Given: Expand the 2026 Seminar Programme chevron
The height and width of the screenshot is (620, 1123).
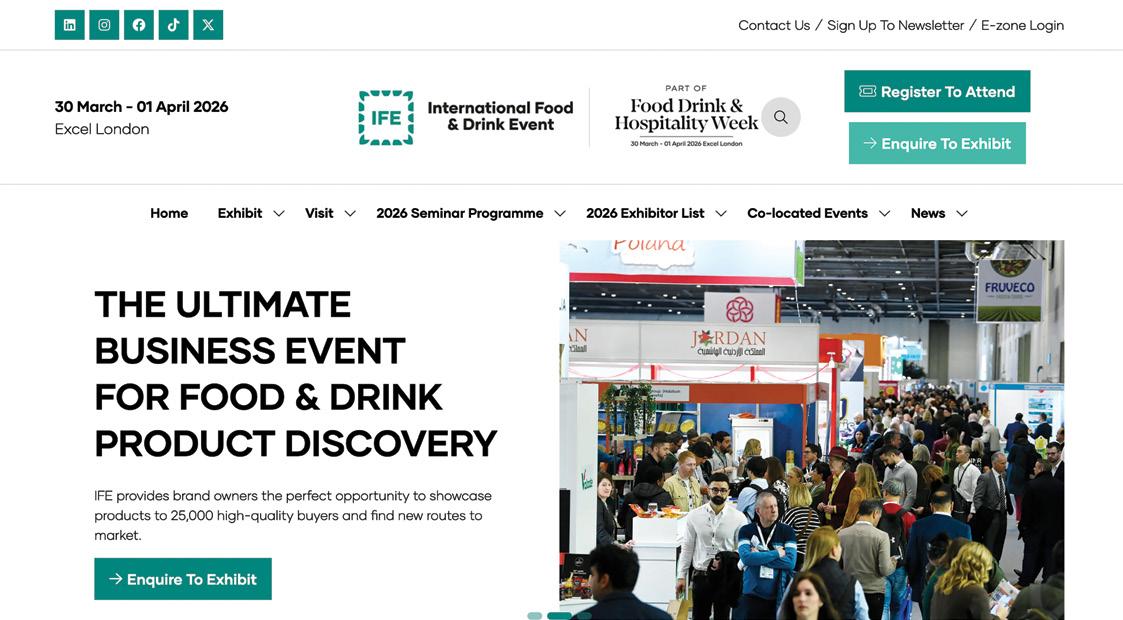Looking at the screenshot, I should tap(560, 213).
